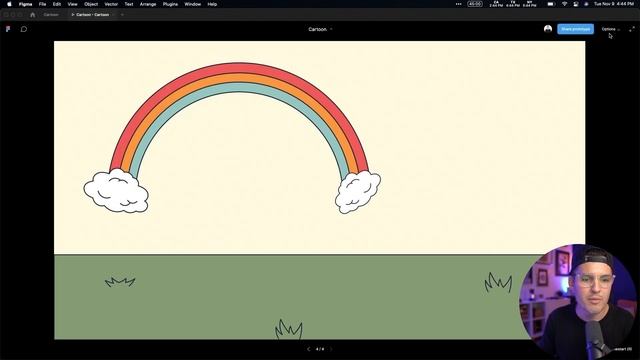Enter fullscreen with expand arrows icon

[631, 29]
